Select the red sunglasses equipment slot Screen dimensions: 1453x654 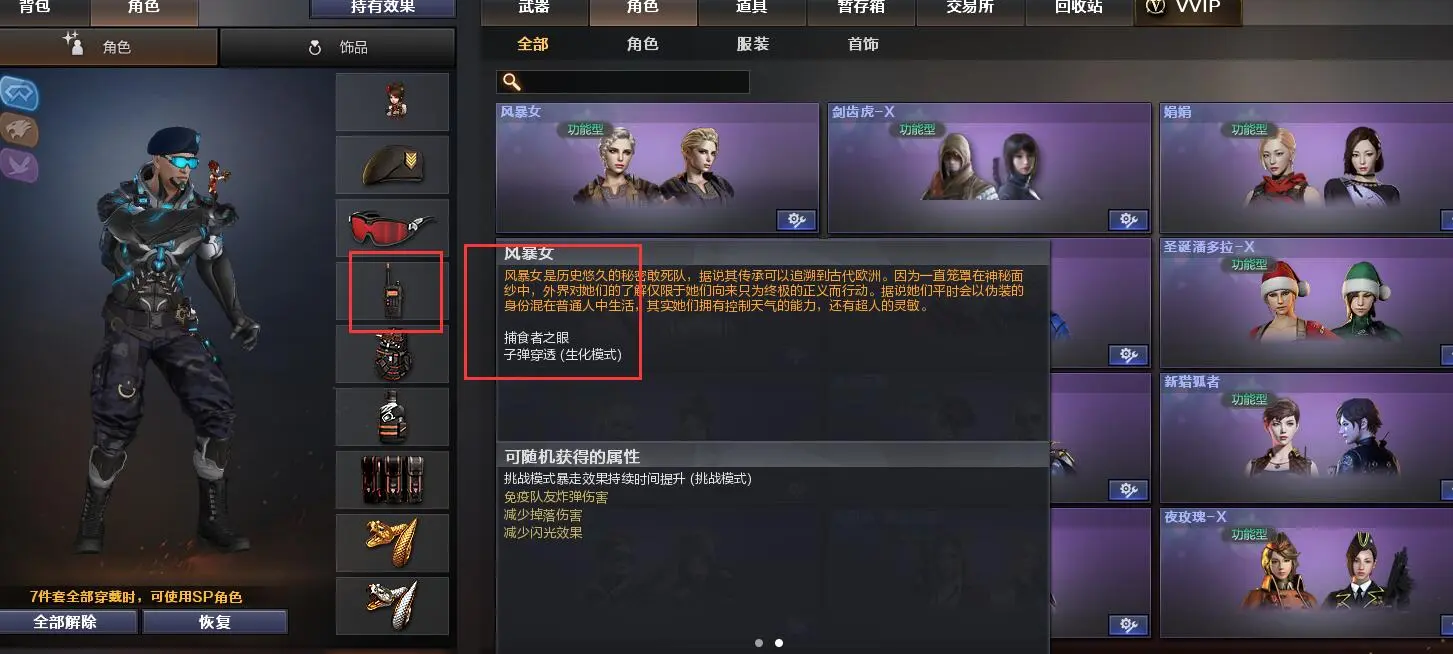(x=392, y=228)
